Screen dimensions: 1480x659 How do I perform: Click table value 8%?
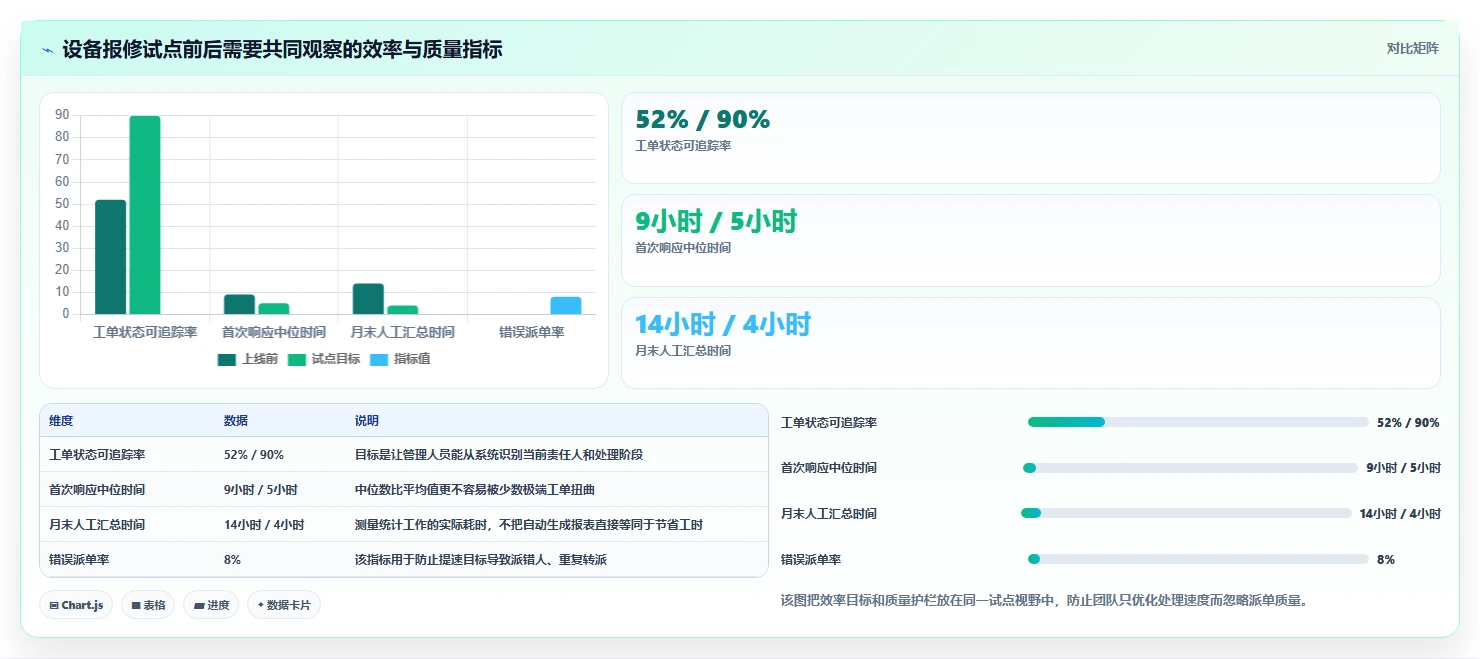[x=232, y=559]
